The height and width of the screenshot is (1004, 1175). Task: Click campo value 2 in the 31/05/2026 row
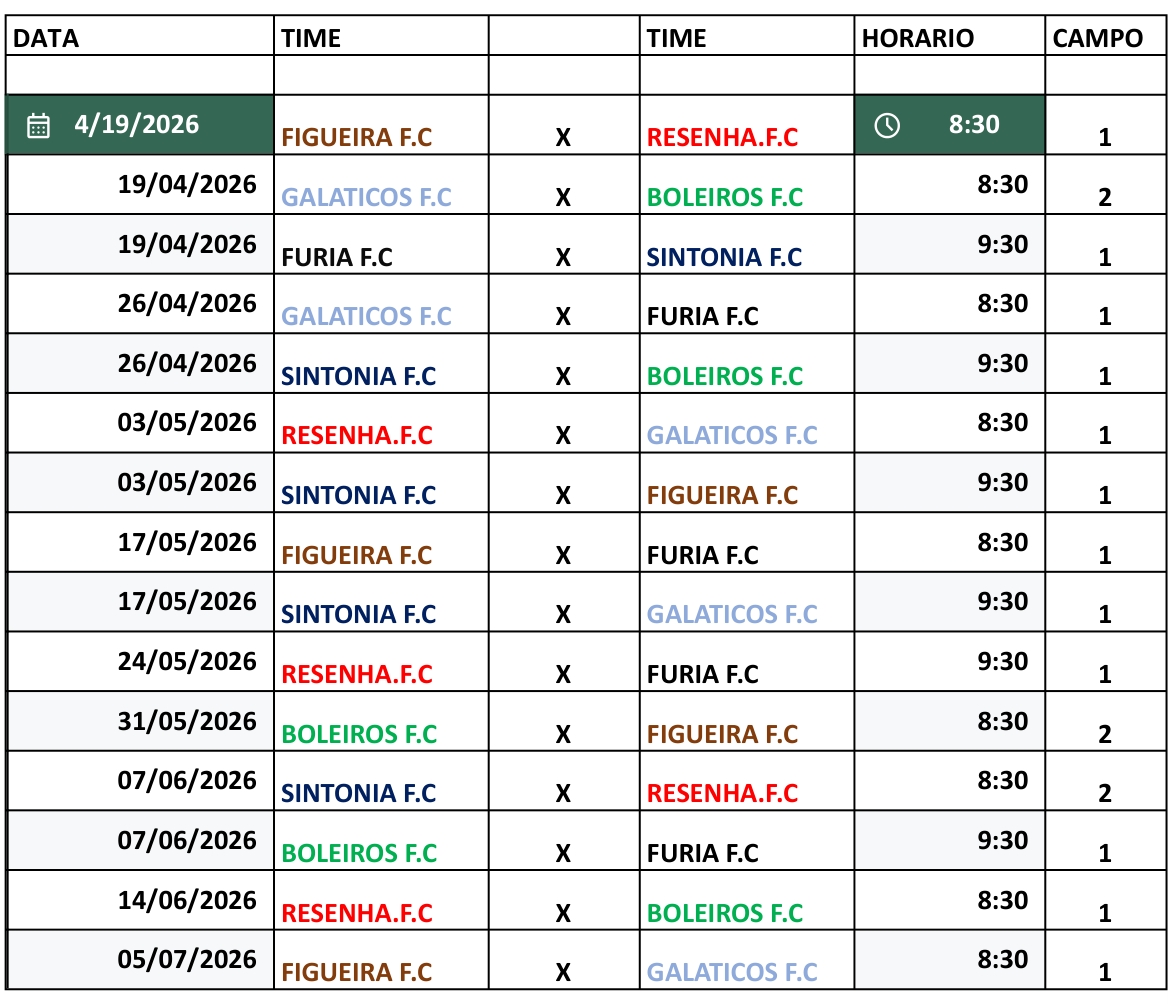point(1104,735)
